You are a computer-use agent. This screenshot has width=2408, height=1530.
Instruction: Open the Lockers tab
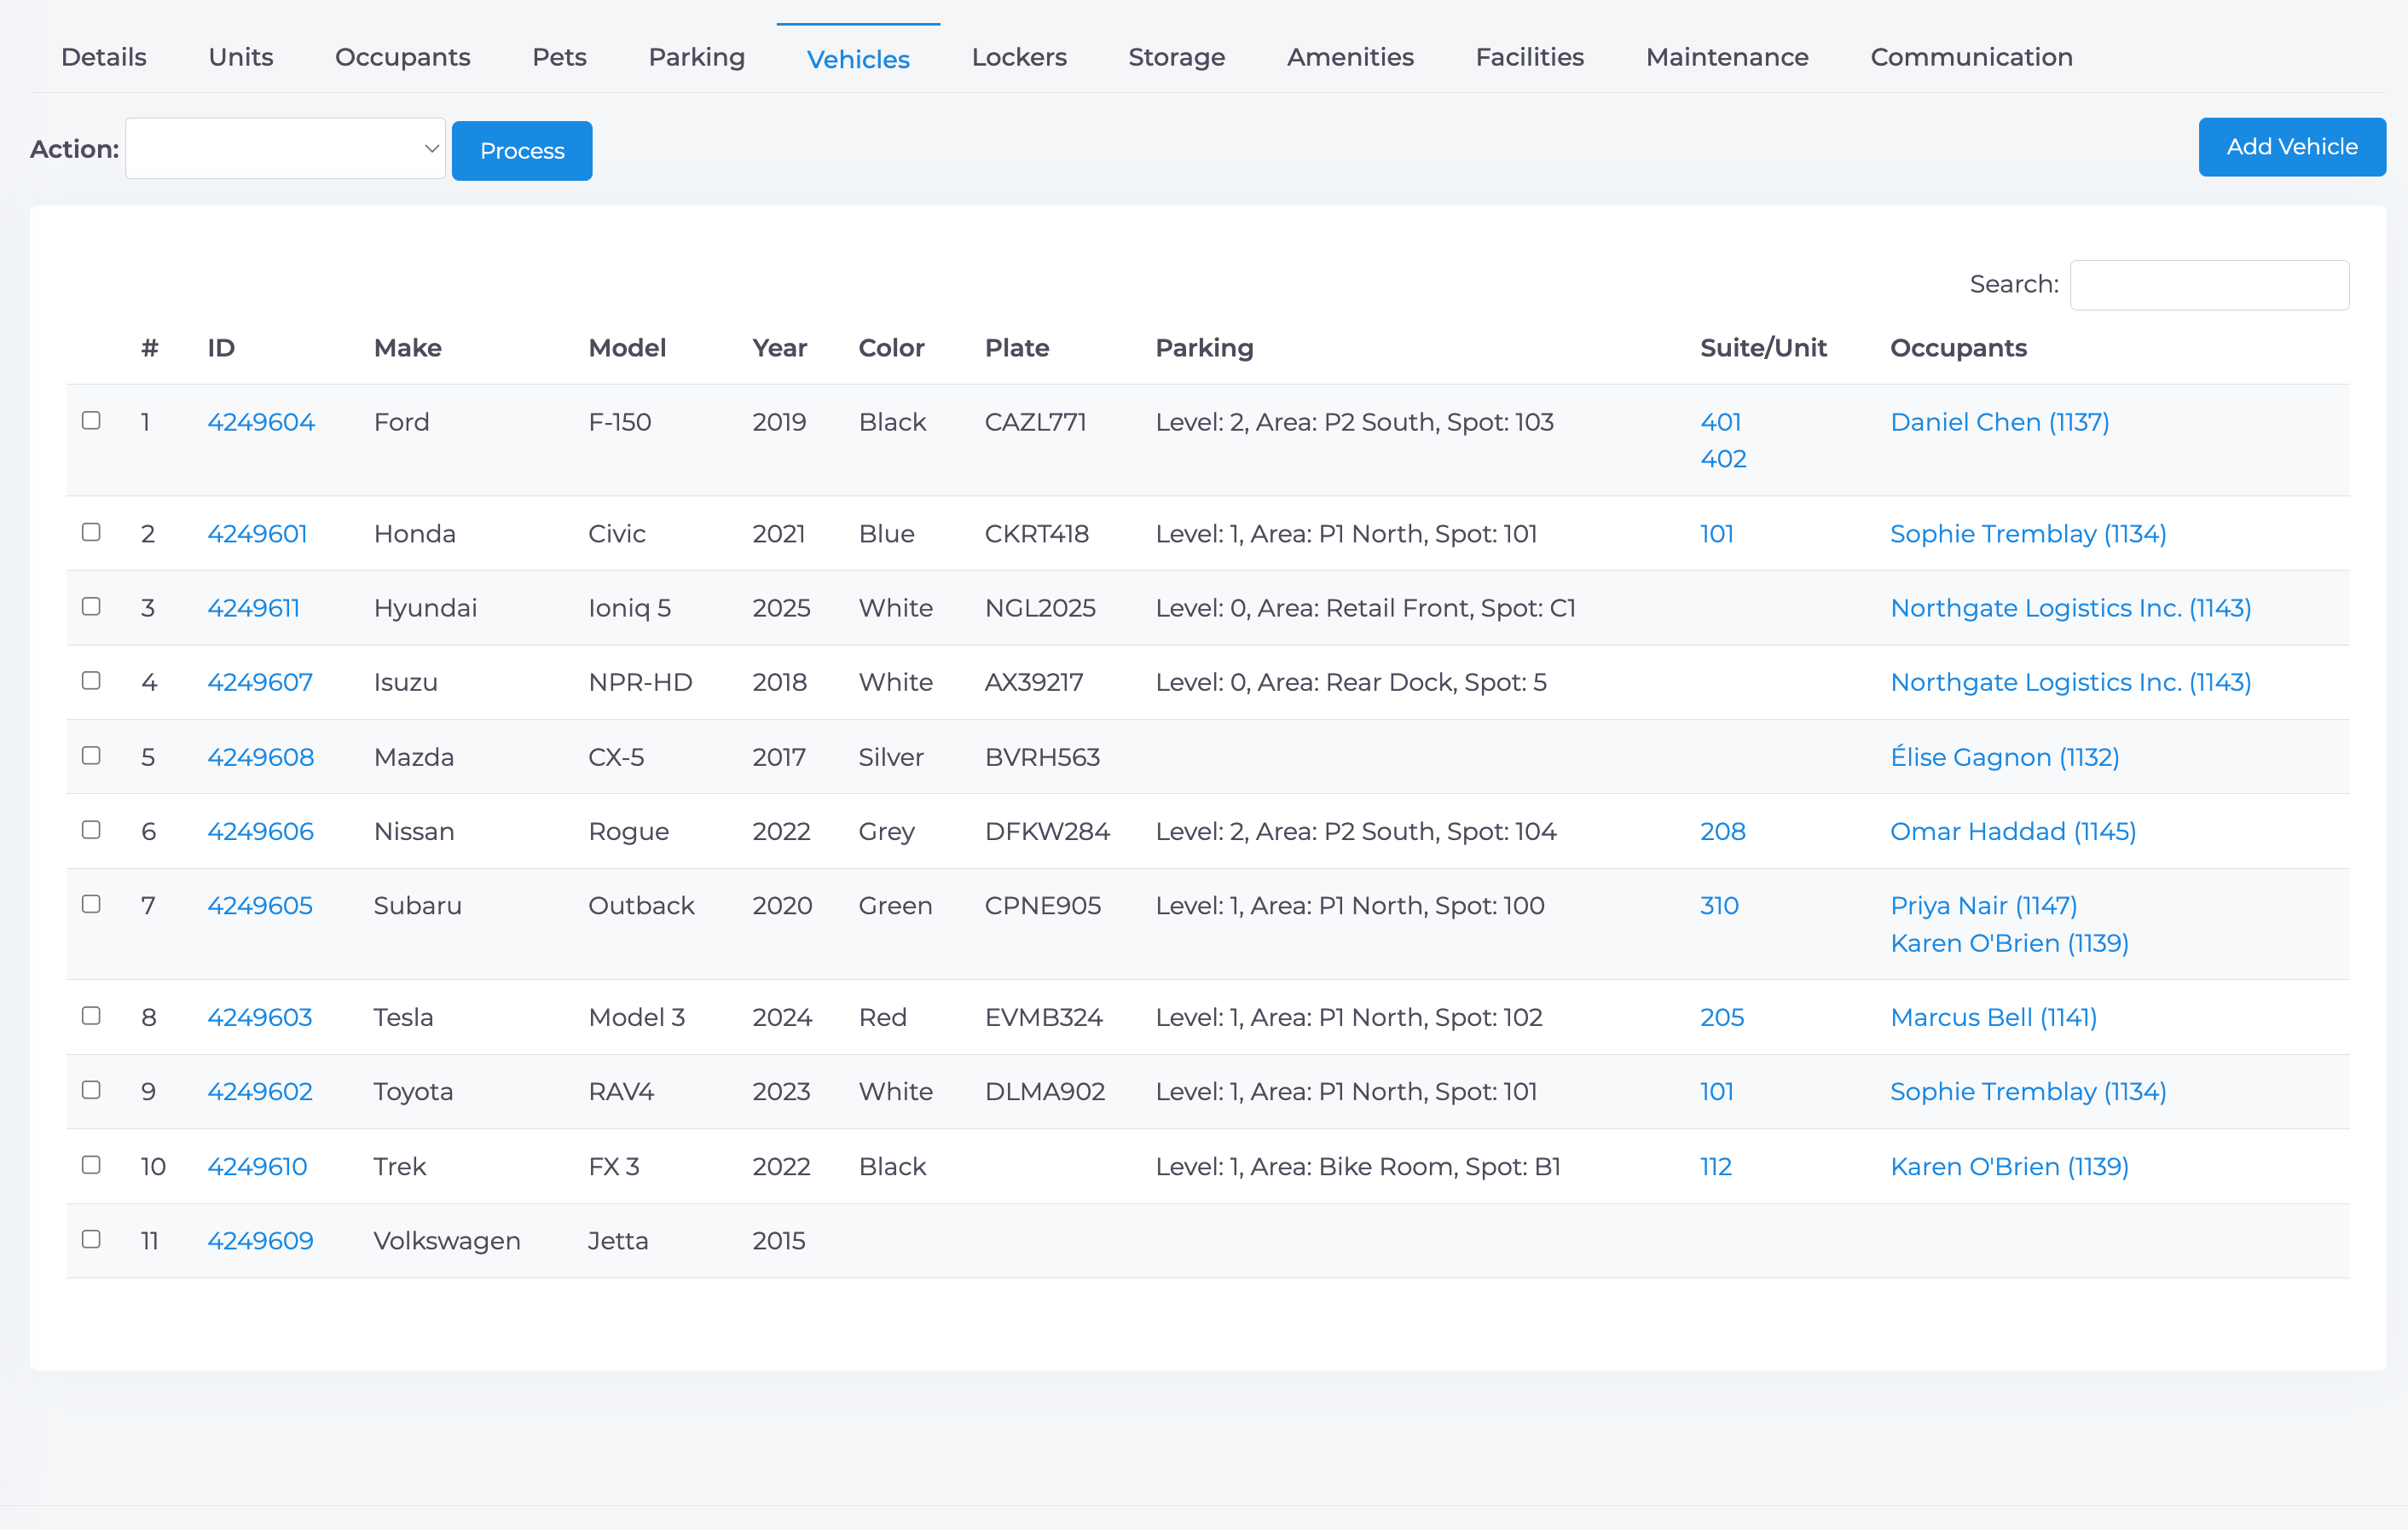pyautogui.click(x=1019, y=57)
